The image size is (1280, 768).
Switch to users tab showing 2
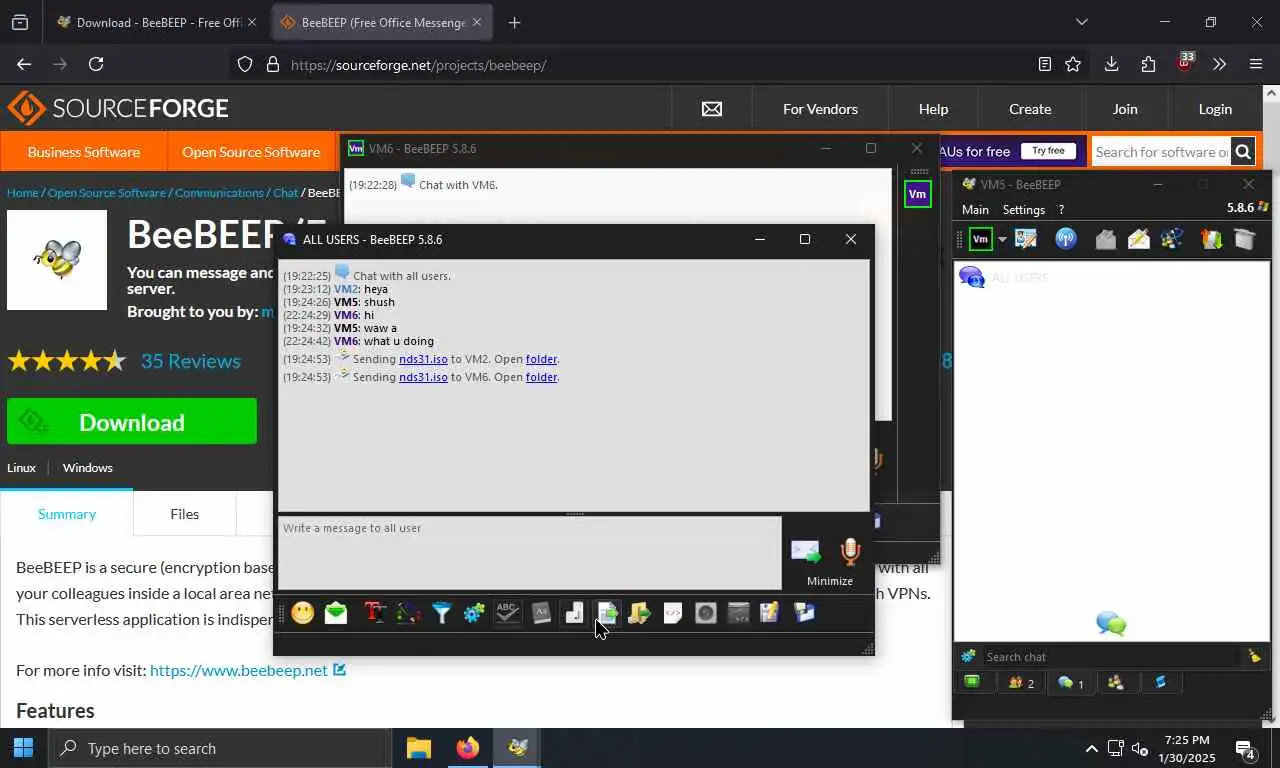1021,683
